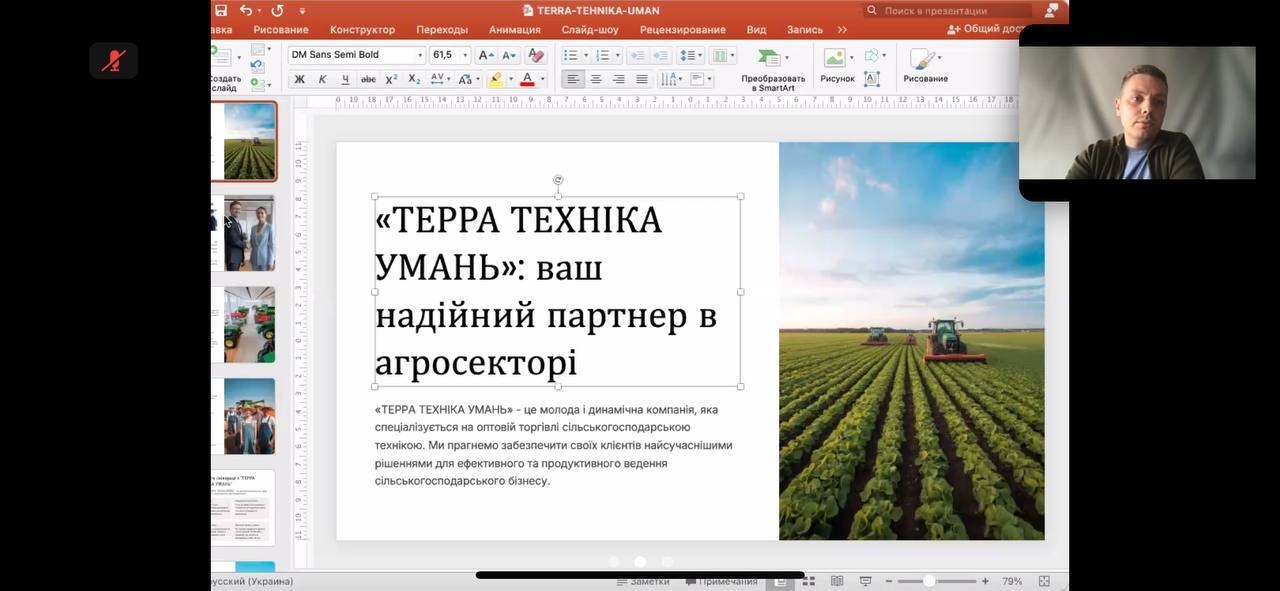Switch to the Рисование ribbon tab
The image size is (1280, 591).
point(281,30)
